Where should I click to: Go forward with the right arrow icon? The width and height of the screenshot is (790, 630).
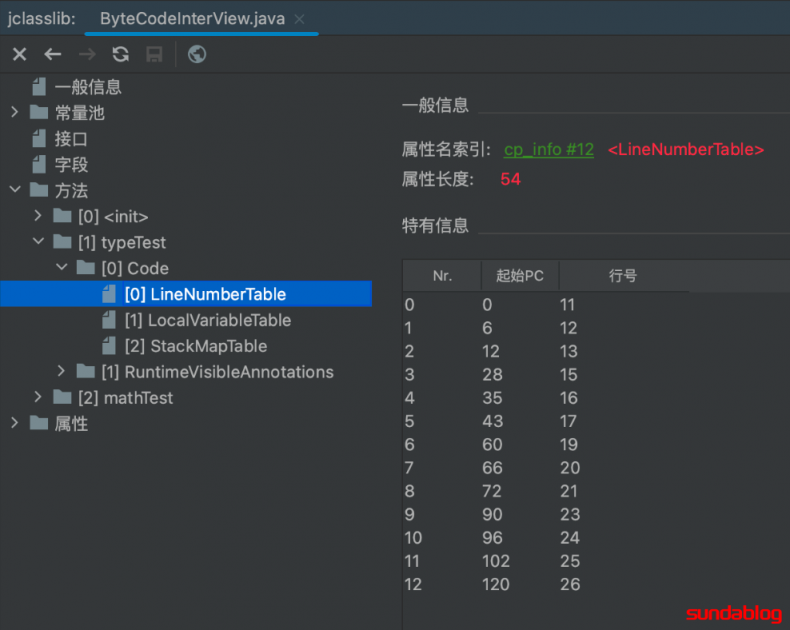tap(87, 54)
